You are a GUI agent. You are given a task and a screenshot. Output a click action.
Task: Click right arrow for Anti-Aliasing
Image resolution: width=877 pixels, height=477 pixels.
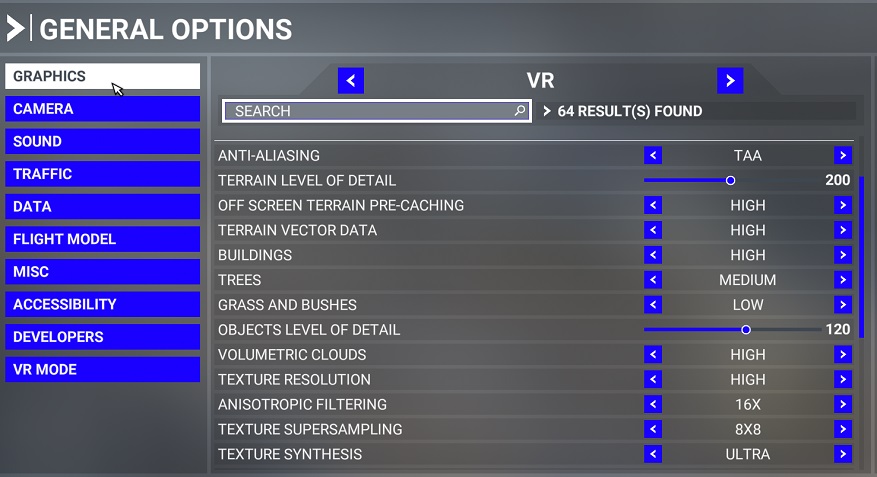(x=843, y=156)
